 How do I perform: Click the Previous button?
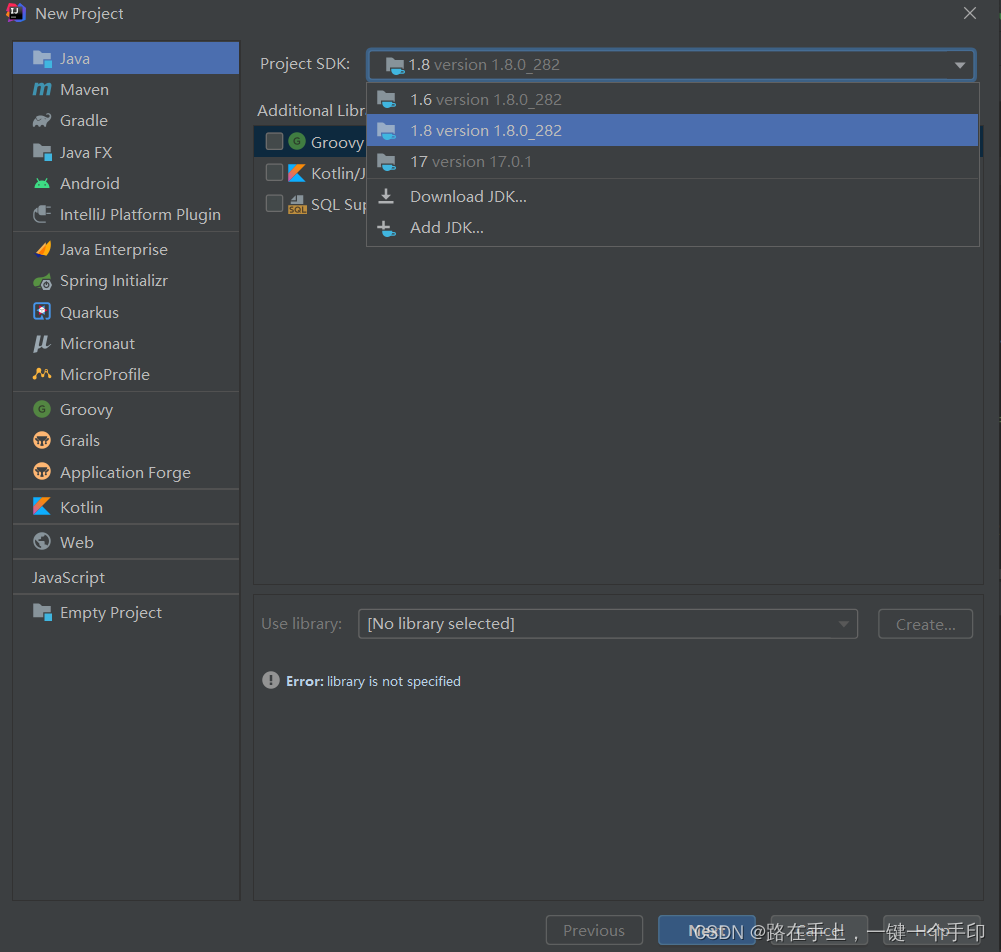point(594,930)
